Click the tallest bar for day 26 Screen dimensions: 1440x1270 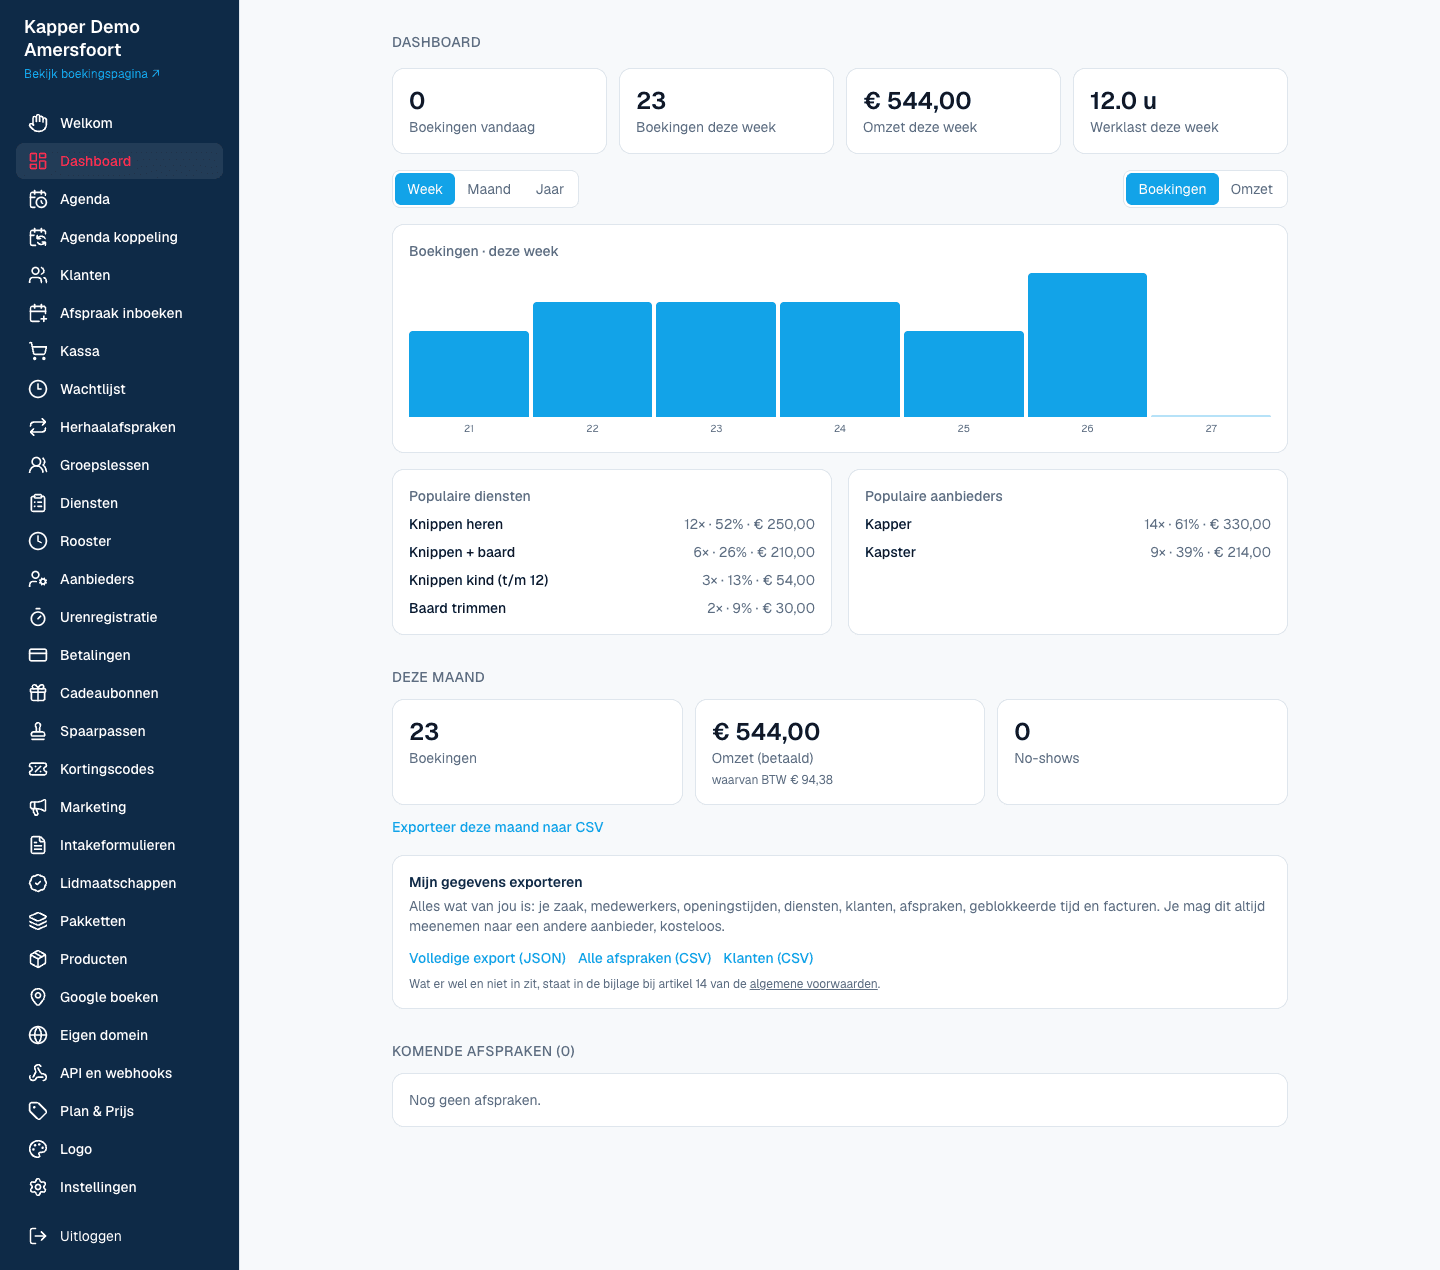pyautogui.click(x=1087, y=345)
